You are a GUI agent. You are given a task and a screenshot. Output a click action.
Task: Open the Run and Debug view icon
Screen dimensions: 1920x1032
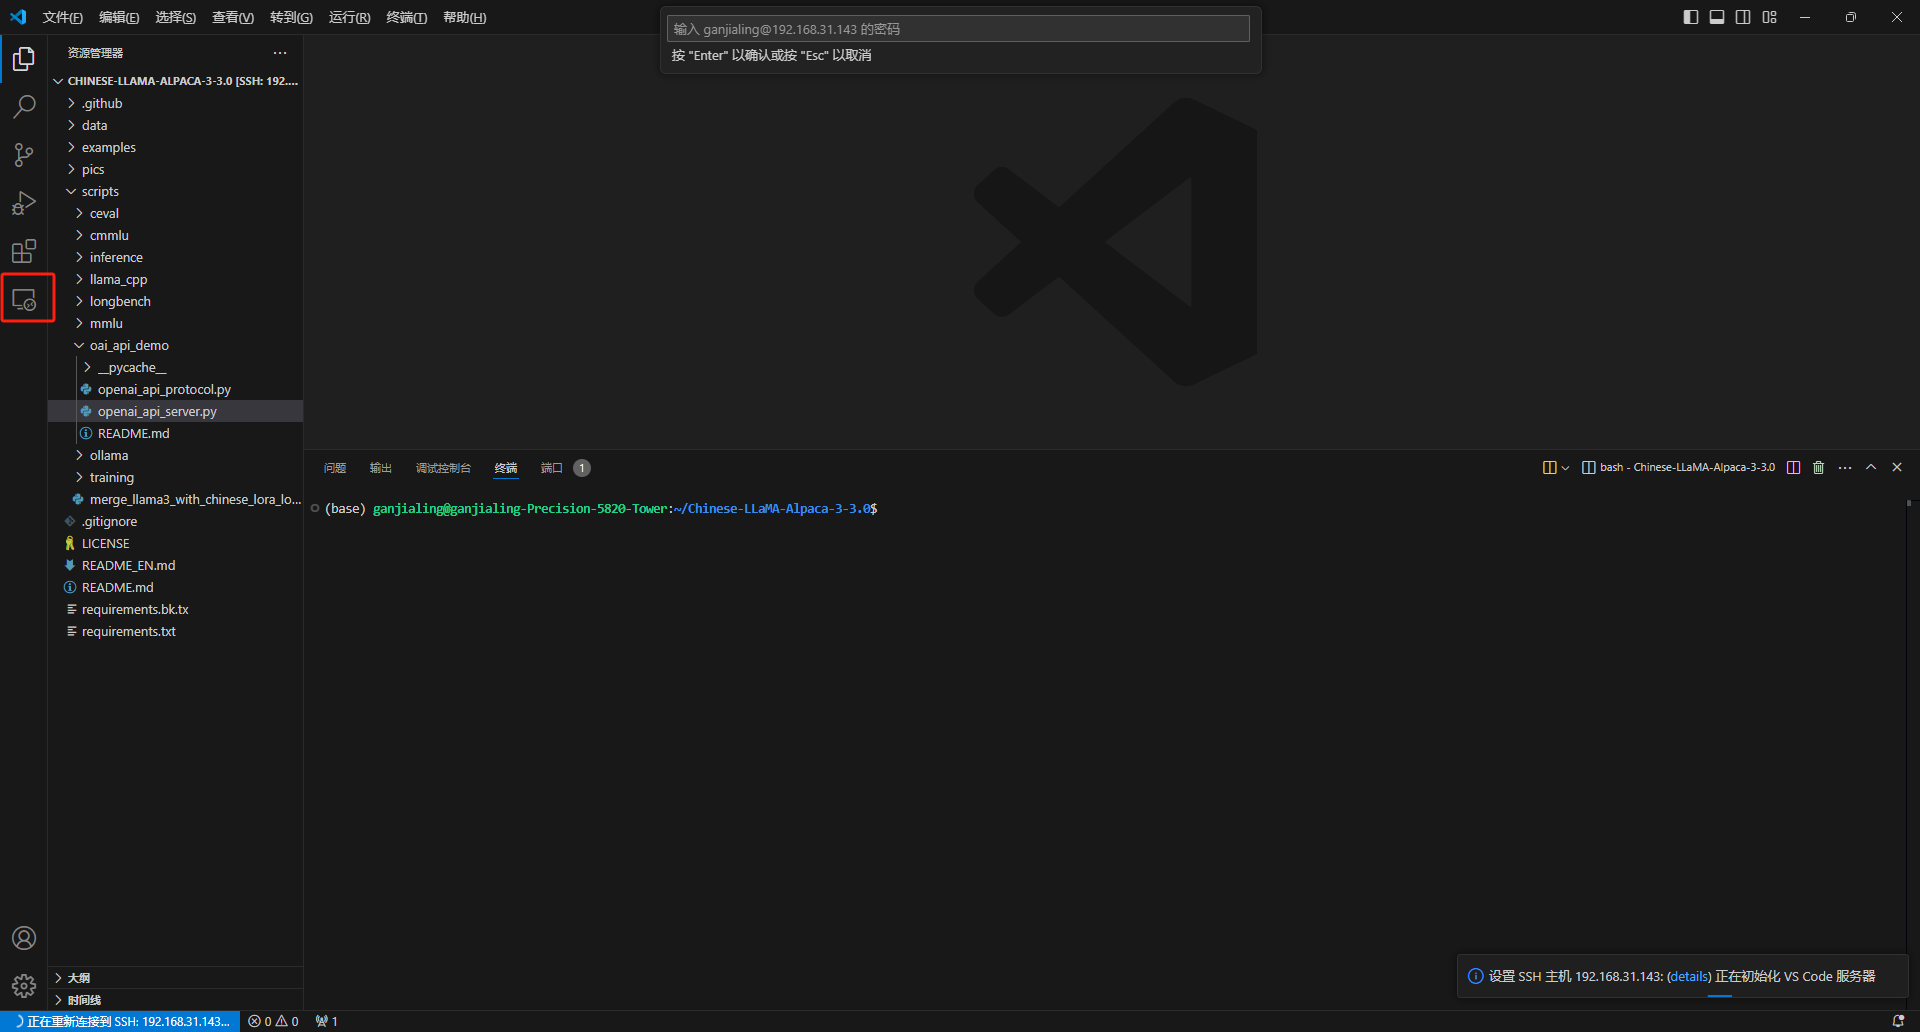24,203
